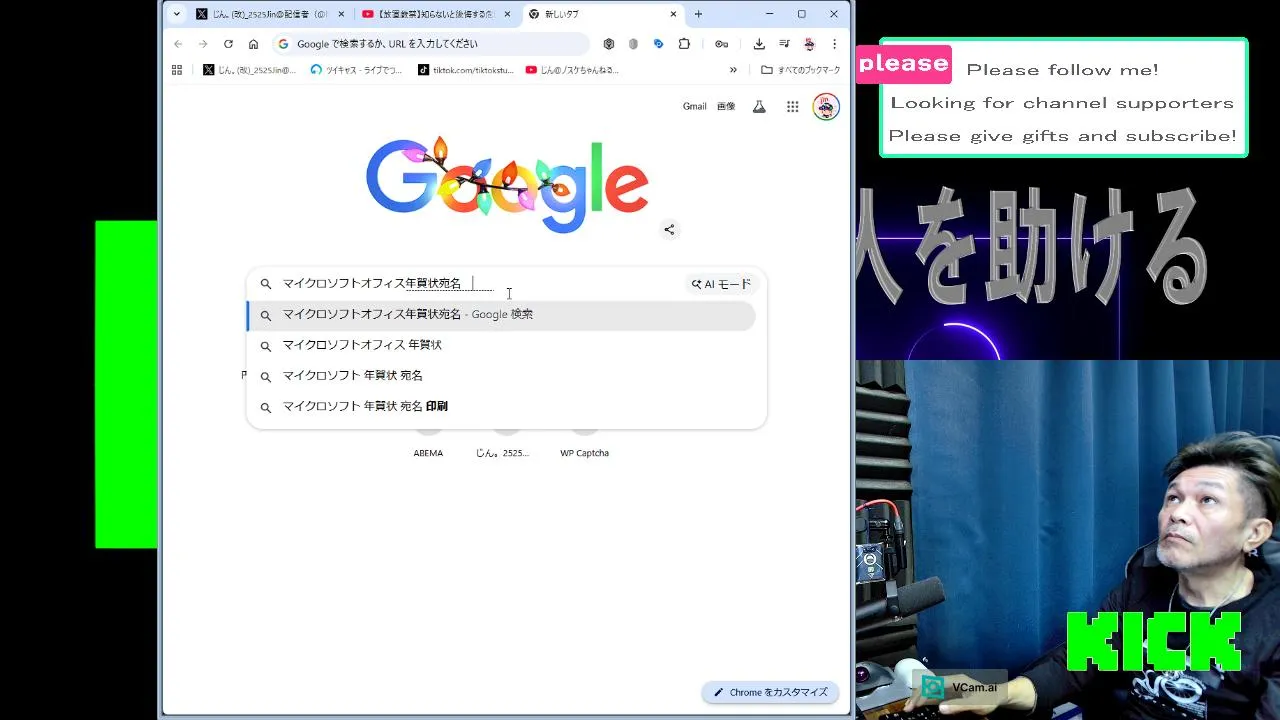The image size is (1280, 720).
Task: Minimize the Chrome window
Action: pyautogui.click(x=769, y=14)
